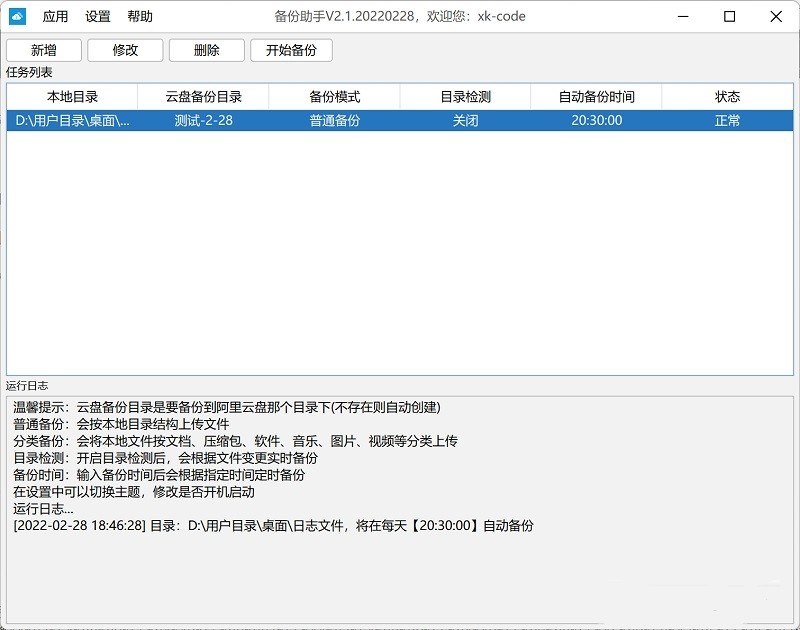Click the cloud app logo icon
The height and width of the screenshot is (630, 800).
[16, 15]
